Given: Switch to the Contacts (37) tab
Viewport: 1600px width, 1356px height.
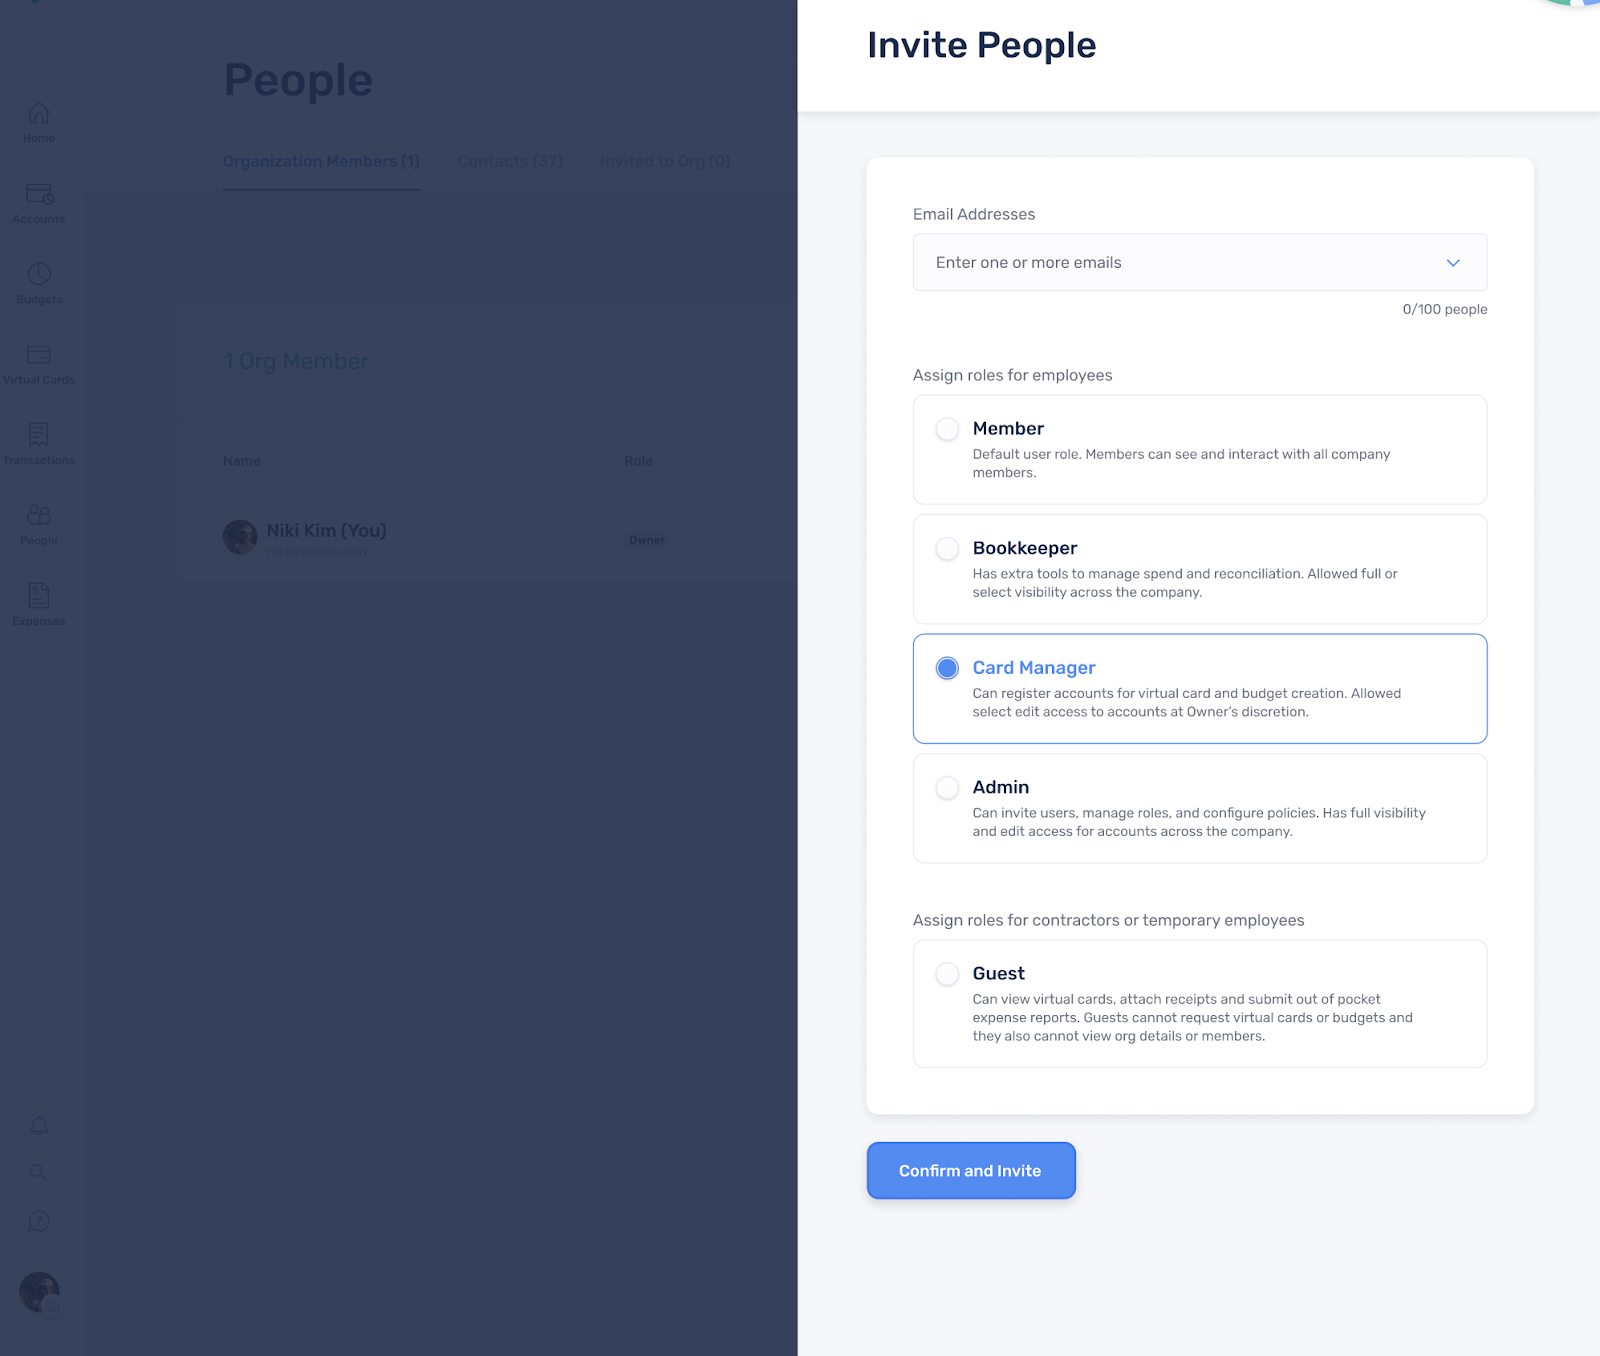Looking at the screenshot, I should 510,161.
